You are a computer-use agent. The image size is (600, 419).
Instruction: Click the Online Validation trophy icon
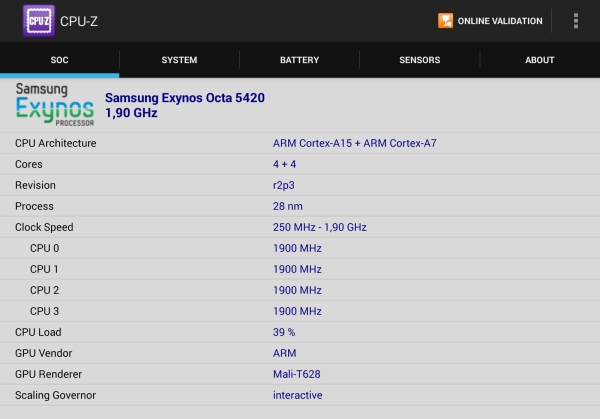click(x=445, y=21)
